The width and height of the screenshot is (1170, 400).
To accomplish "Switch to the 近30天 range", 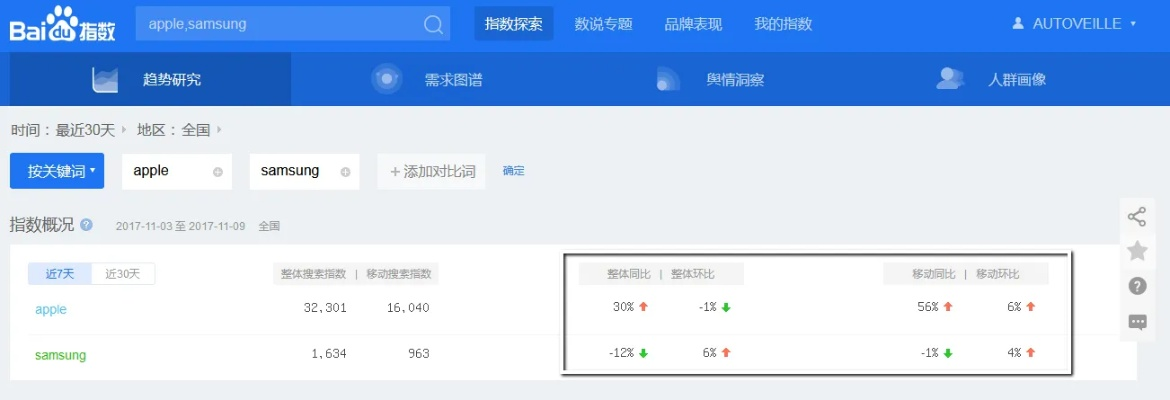I will click(x=123, y=274).
